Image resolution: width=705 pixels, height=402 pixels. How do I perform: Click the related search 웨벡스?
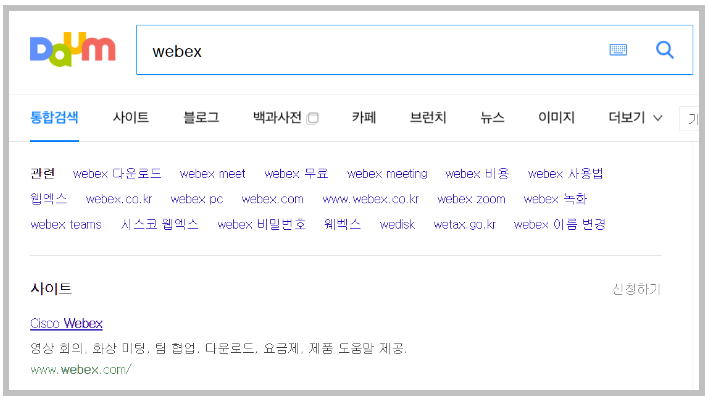[343, 224]
